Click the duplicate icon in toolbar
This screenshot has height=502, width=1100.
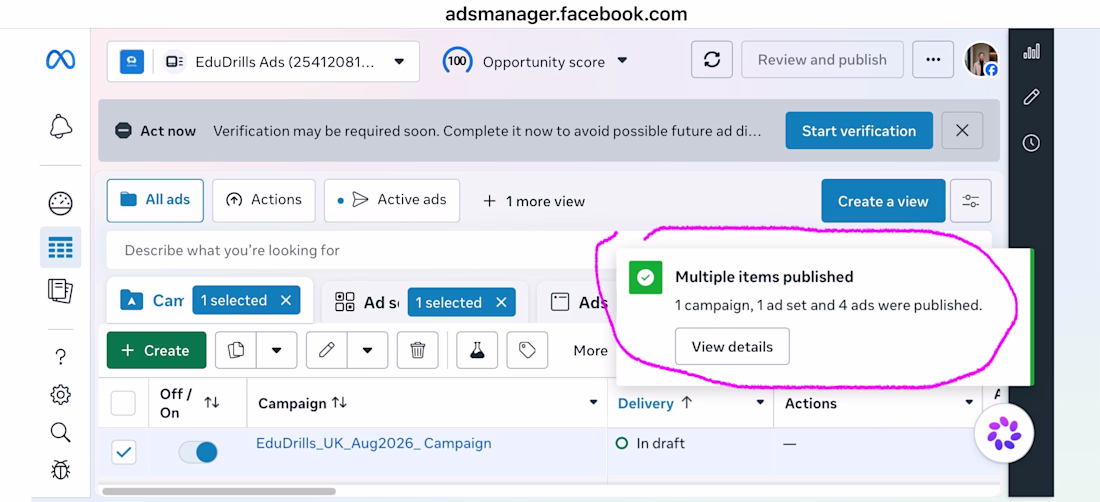point(236,350)
